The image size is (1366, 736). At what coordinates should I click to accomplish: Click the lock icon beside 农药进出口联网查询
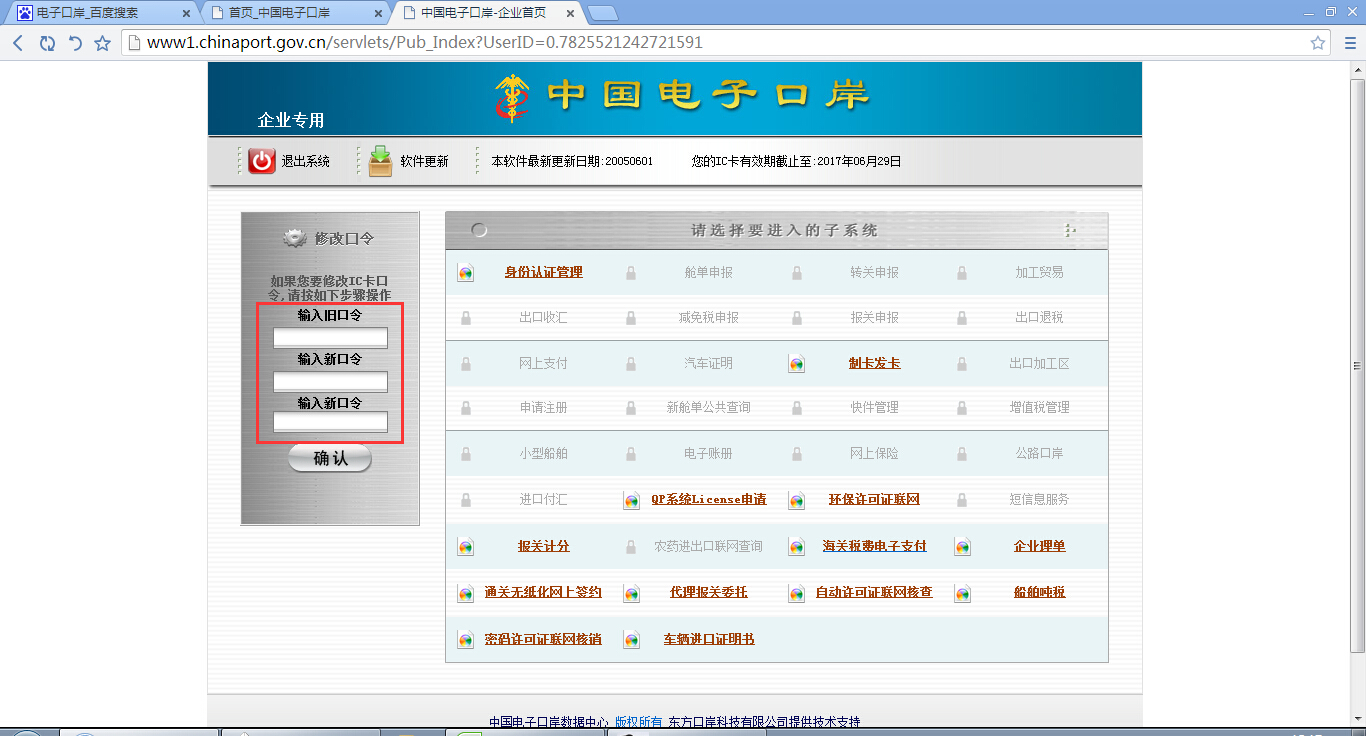tap(631, 547)
